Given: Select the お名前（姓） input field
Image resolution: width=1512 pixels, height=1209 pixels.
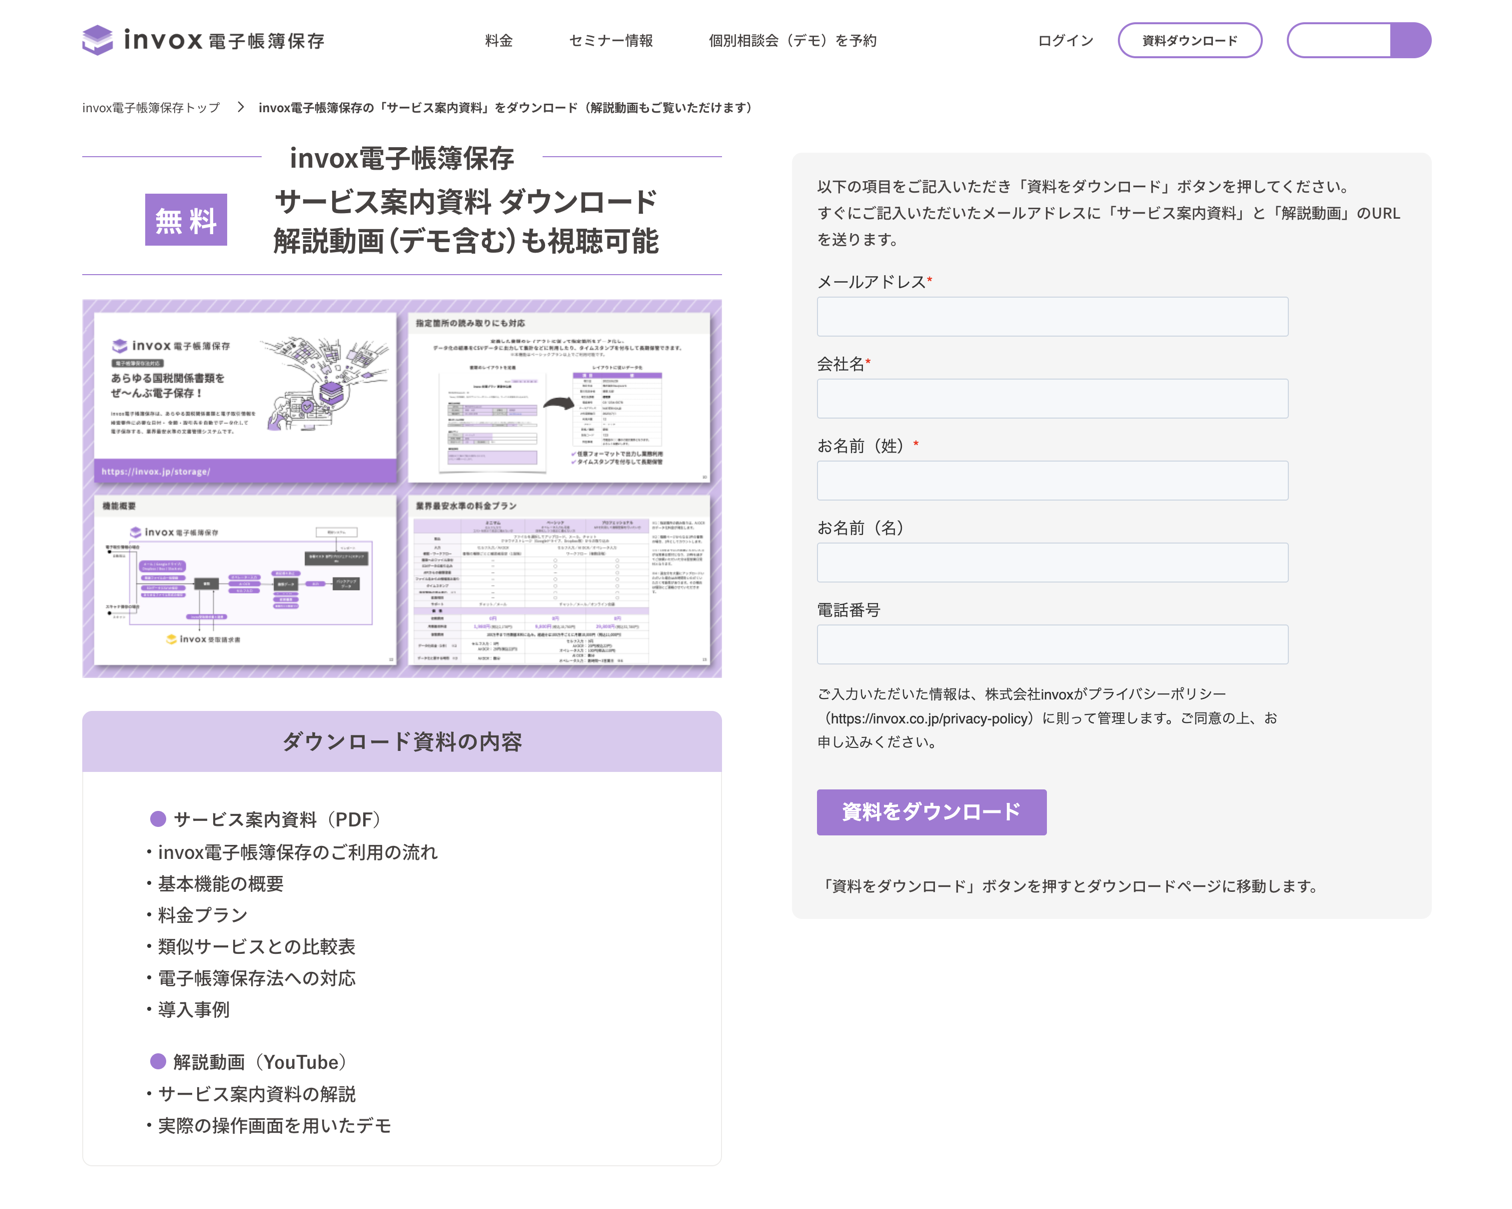Looking at the screenshot, I should coord(1052,481).
